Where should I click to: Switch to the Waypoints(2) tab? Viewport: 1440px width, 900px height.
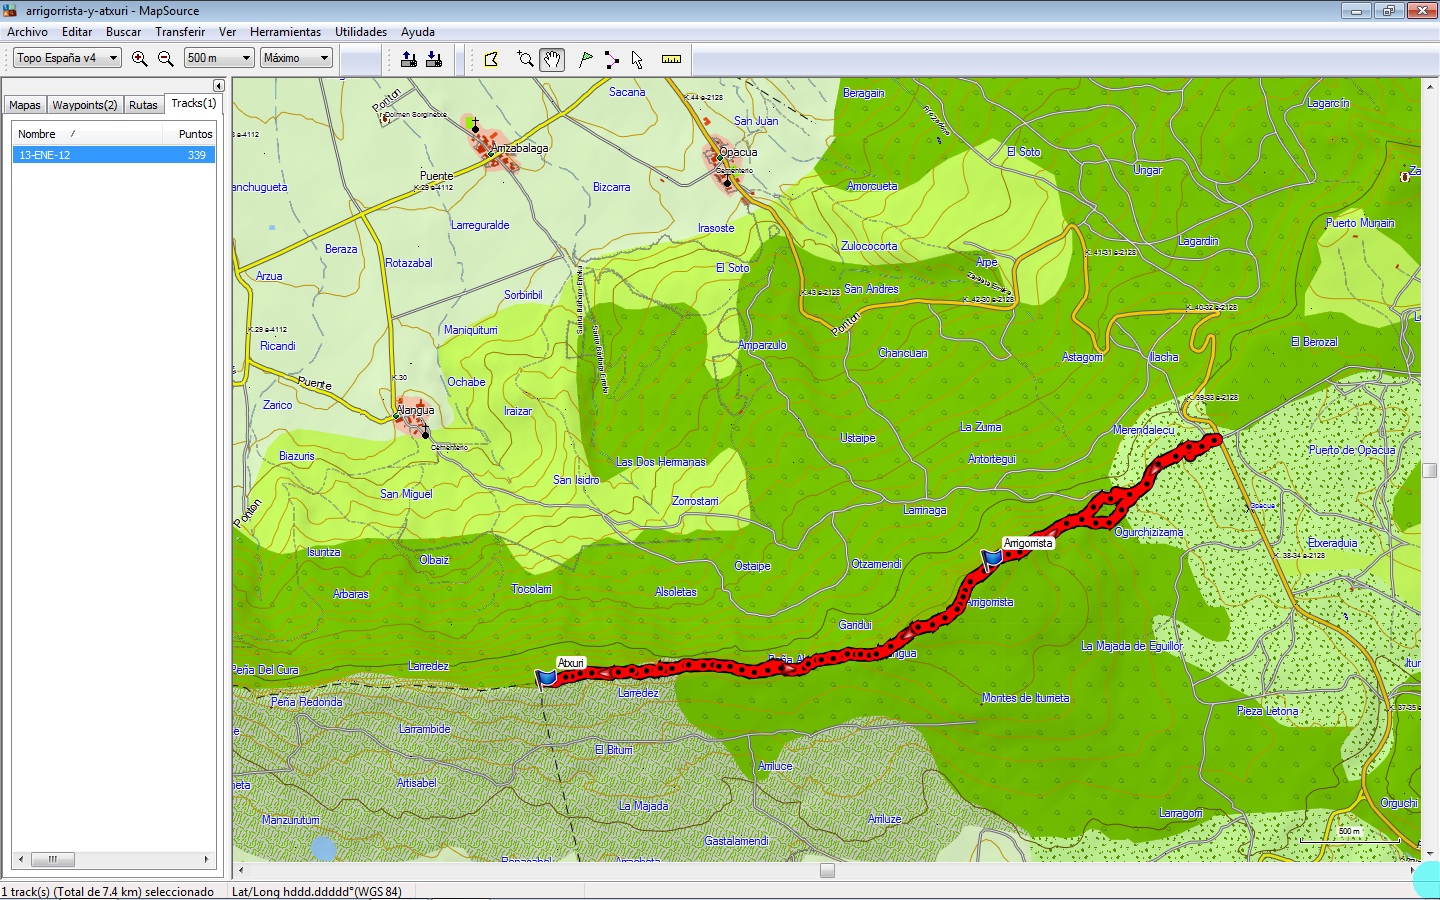tap(84, 105)
